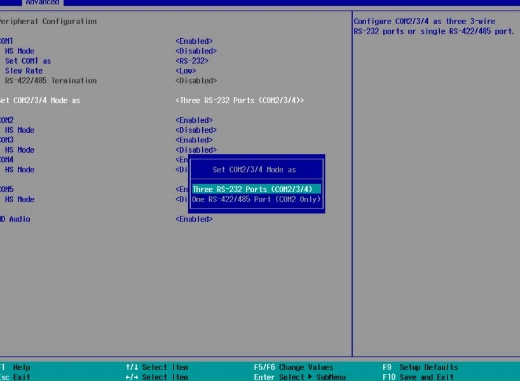520x381 pixels.
Task: Select the COM5 setting label
Action: pos(7,189)
